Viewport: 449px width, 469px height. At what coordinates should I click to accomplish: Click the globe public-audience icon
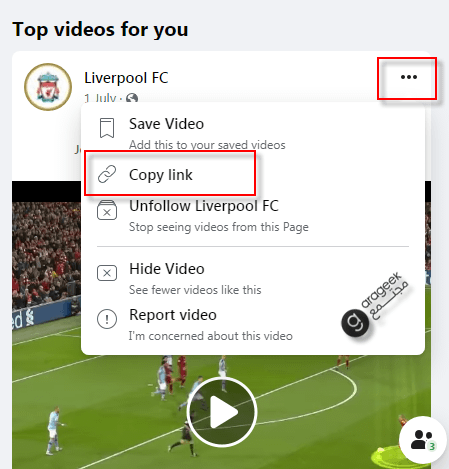pos(132,98)
